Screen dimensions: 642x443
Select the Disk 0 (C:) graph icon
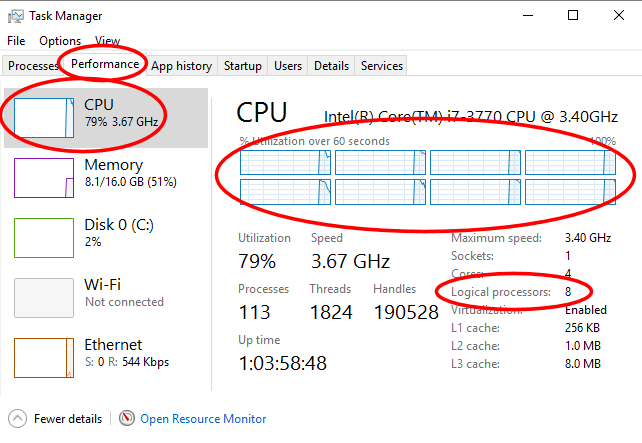43,237
